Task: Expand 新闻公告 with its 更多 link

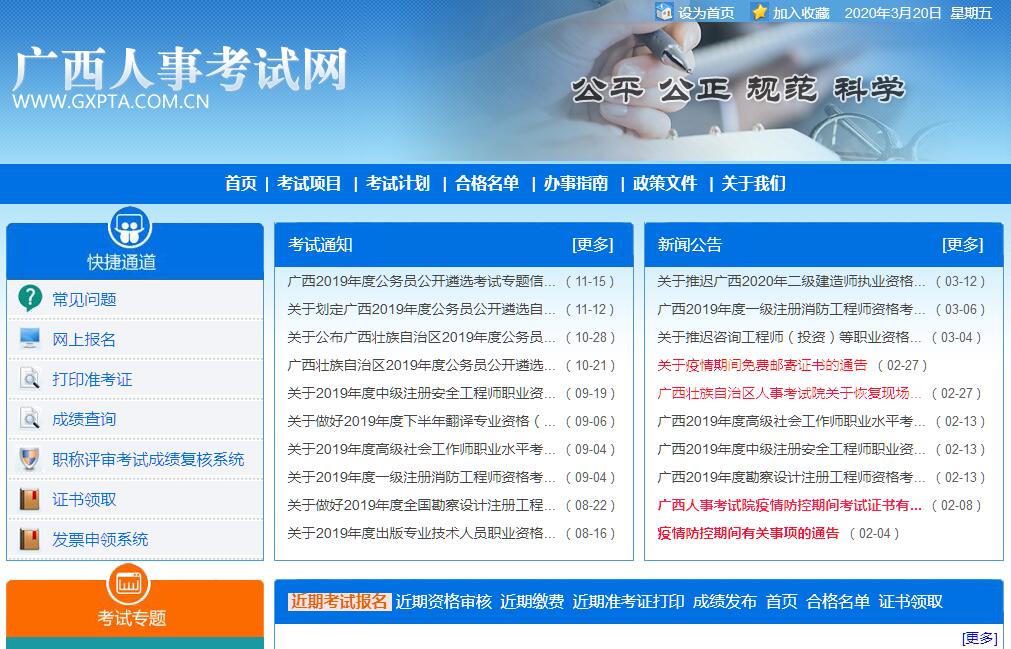Action: pos(962,245)
